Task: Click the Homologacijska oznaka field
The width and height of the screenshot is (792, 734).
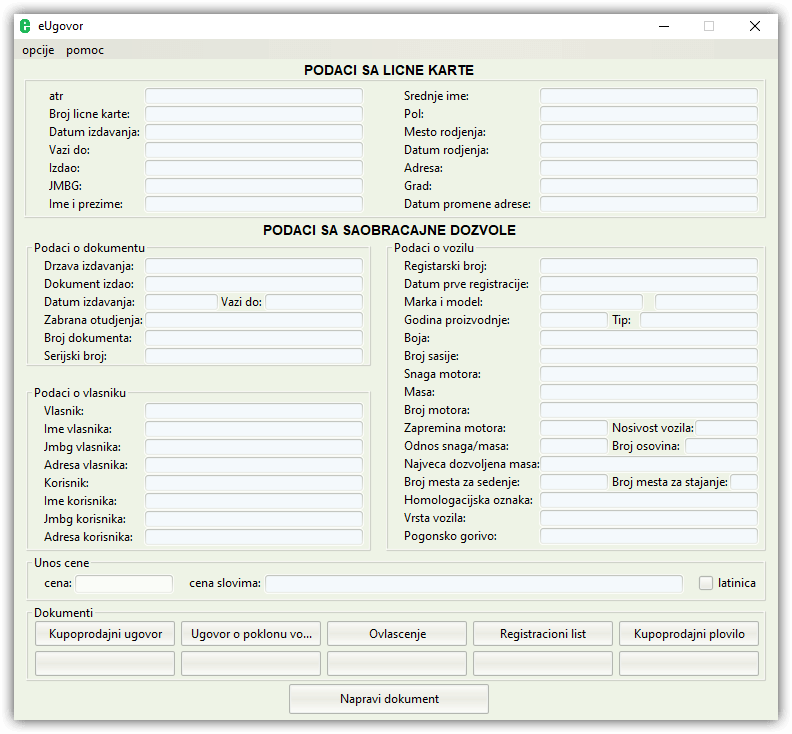Action: point(649,500)
